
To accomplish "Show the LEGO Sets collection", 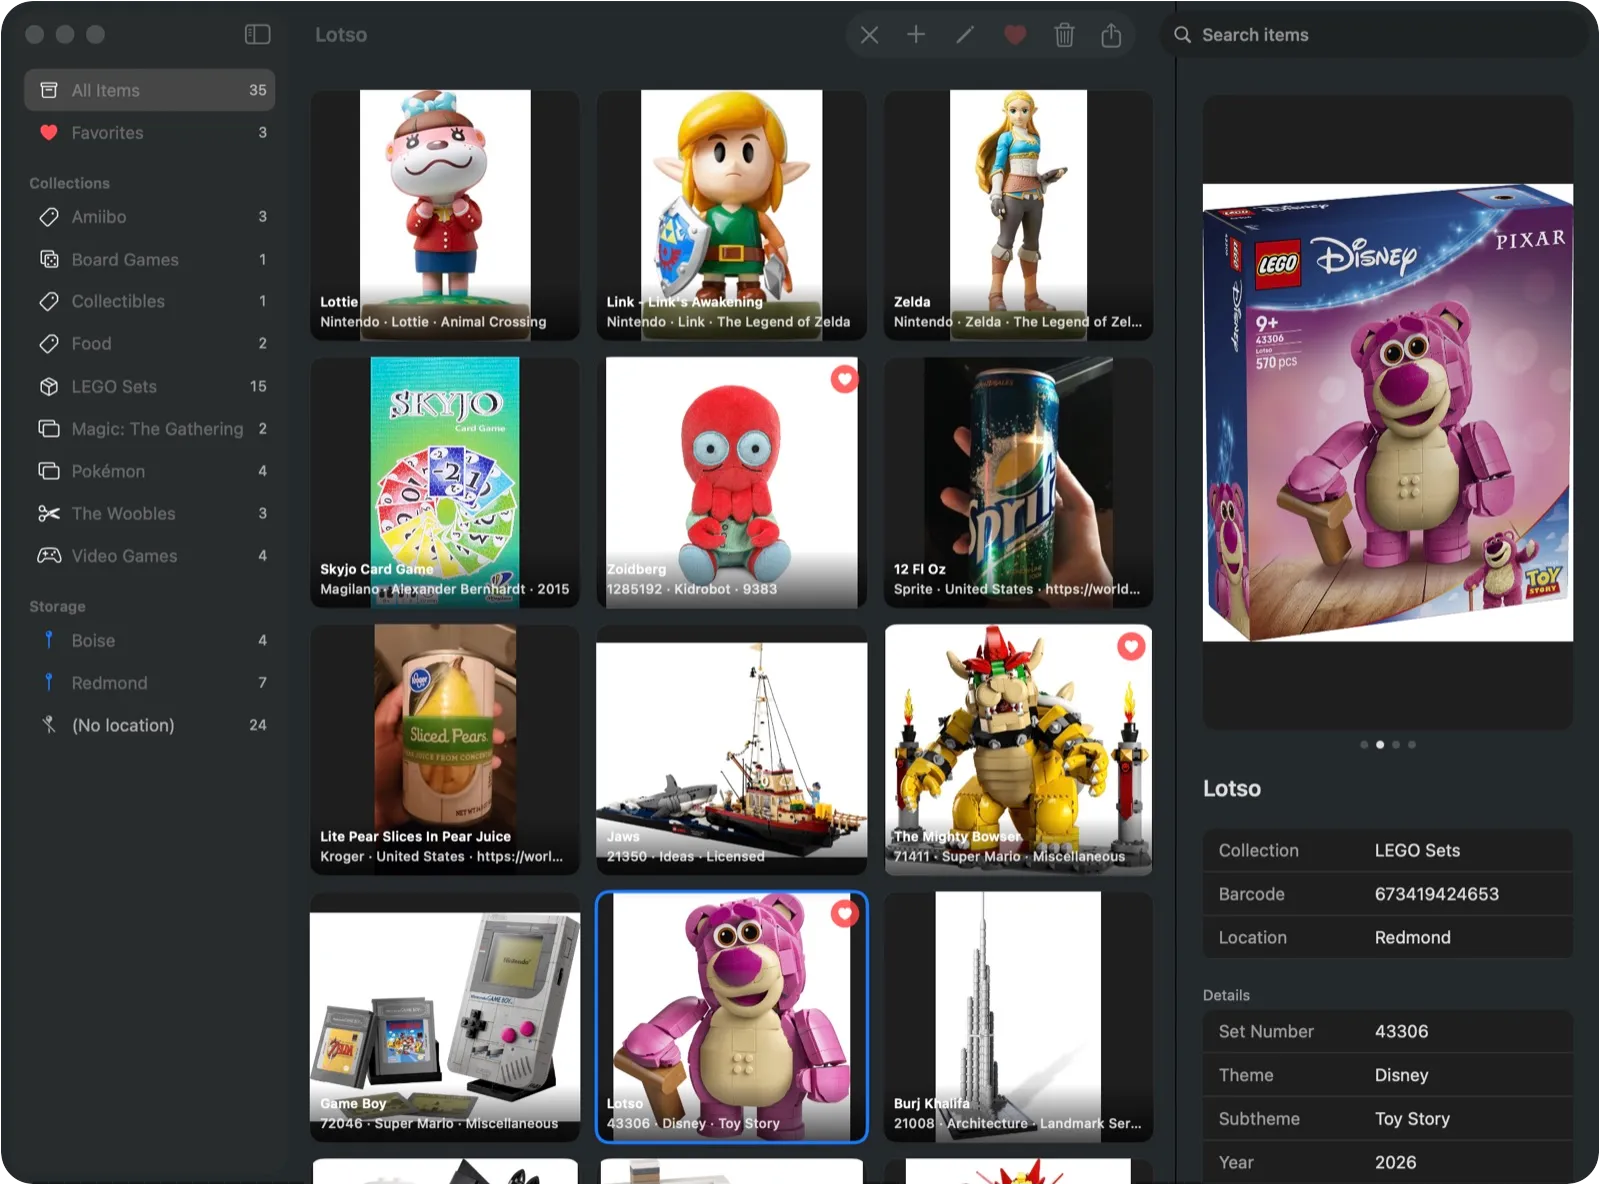I will point(150,386).
